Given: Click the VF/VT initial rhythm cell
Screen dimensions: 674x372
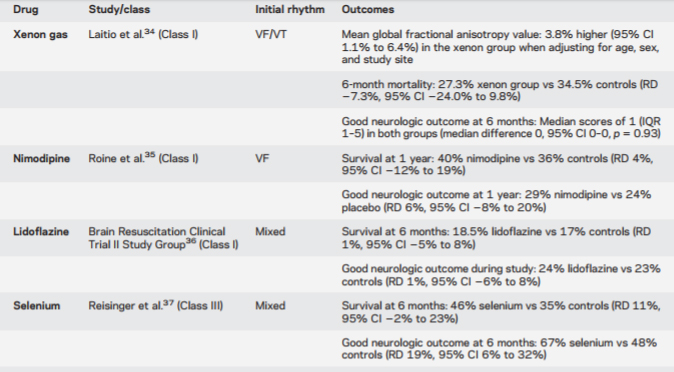Looking at the screenshot, I should tap(271, 34).
